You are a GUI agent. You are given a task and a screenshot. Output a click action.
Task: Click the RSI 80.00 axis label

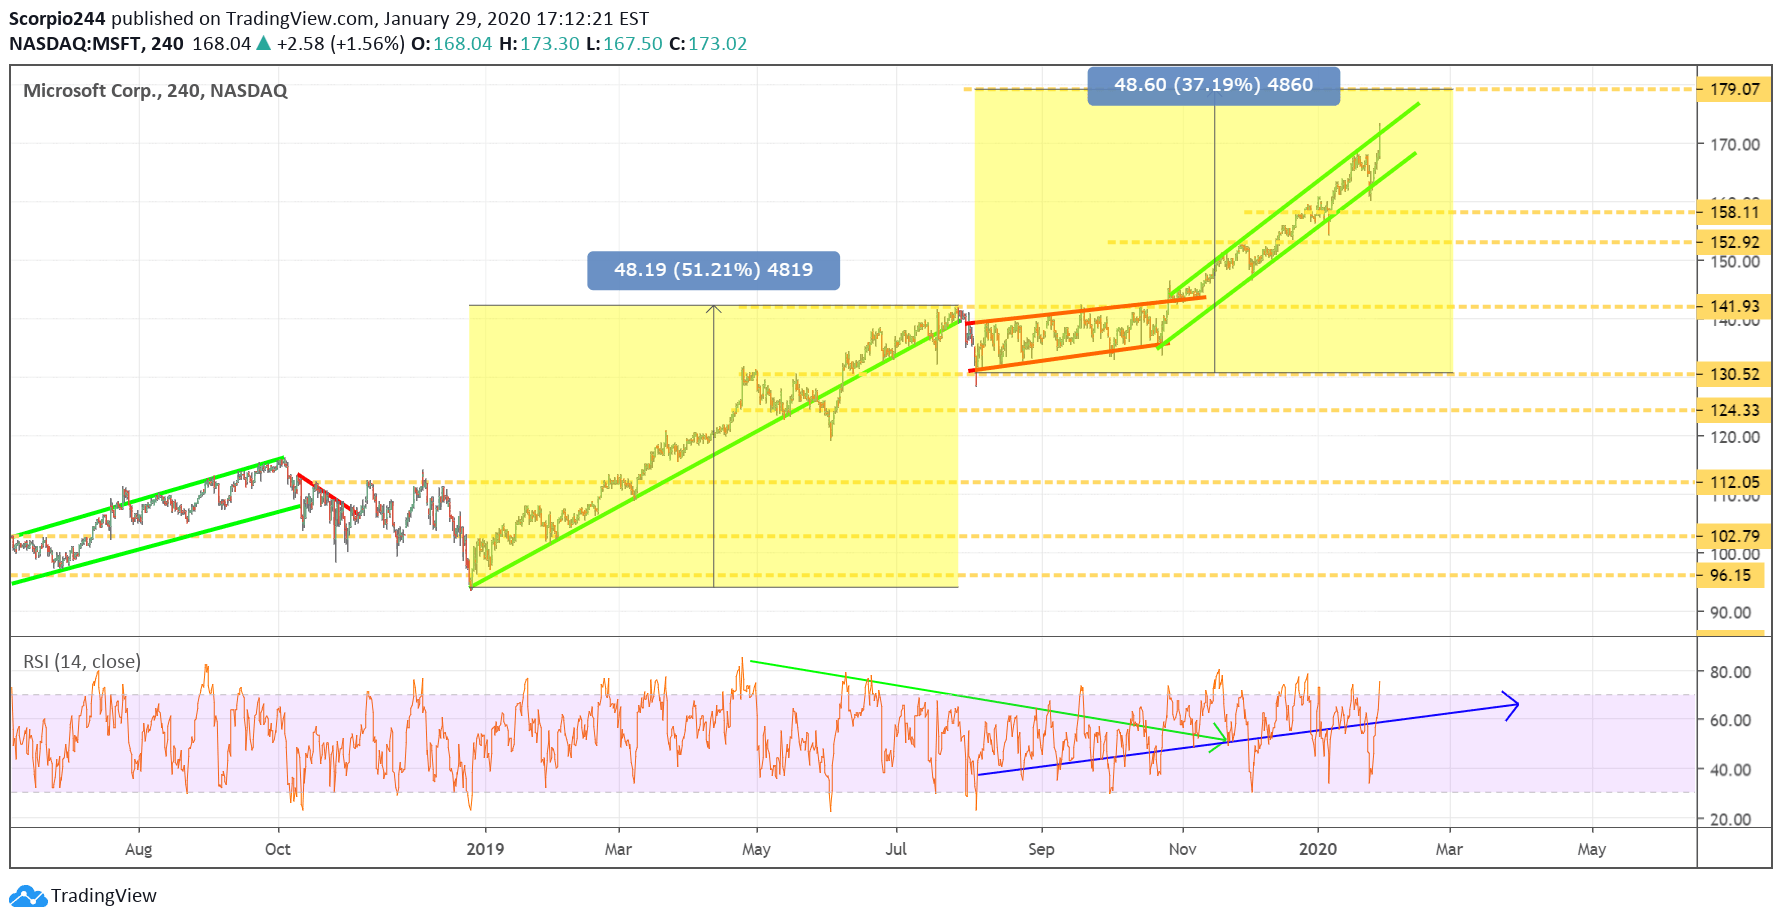[x=1730, y=672]
